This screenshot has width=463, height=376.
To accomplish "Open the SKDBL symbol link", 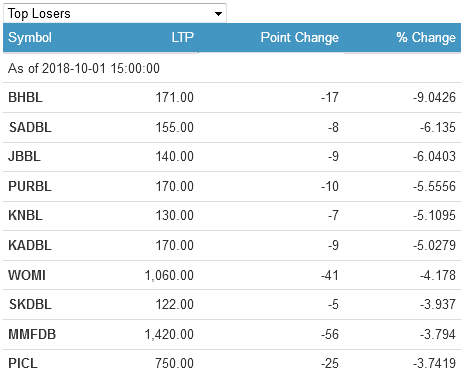I will (x=30, y=304).
